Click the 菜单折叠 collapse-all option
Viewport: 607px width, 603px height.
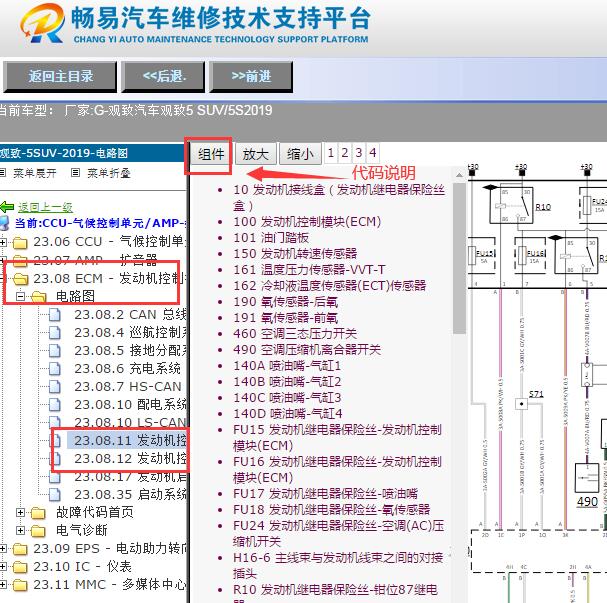109,173
